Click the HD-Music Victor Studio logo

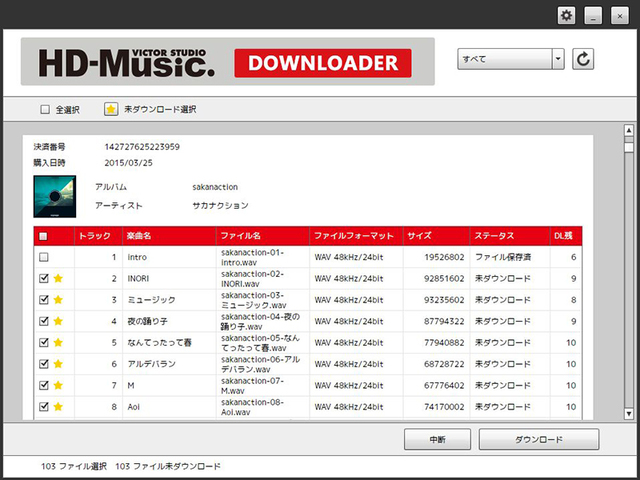coord(127,62)
